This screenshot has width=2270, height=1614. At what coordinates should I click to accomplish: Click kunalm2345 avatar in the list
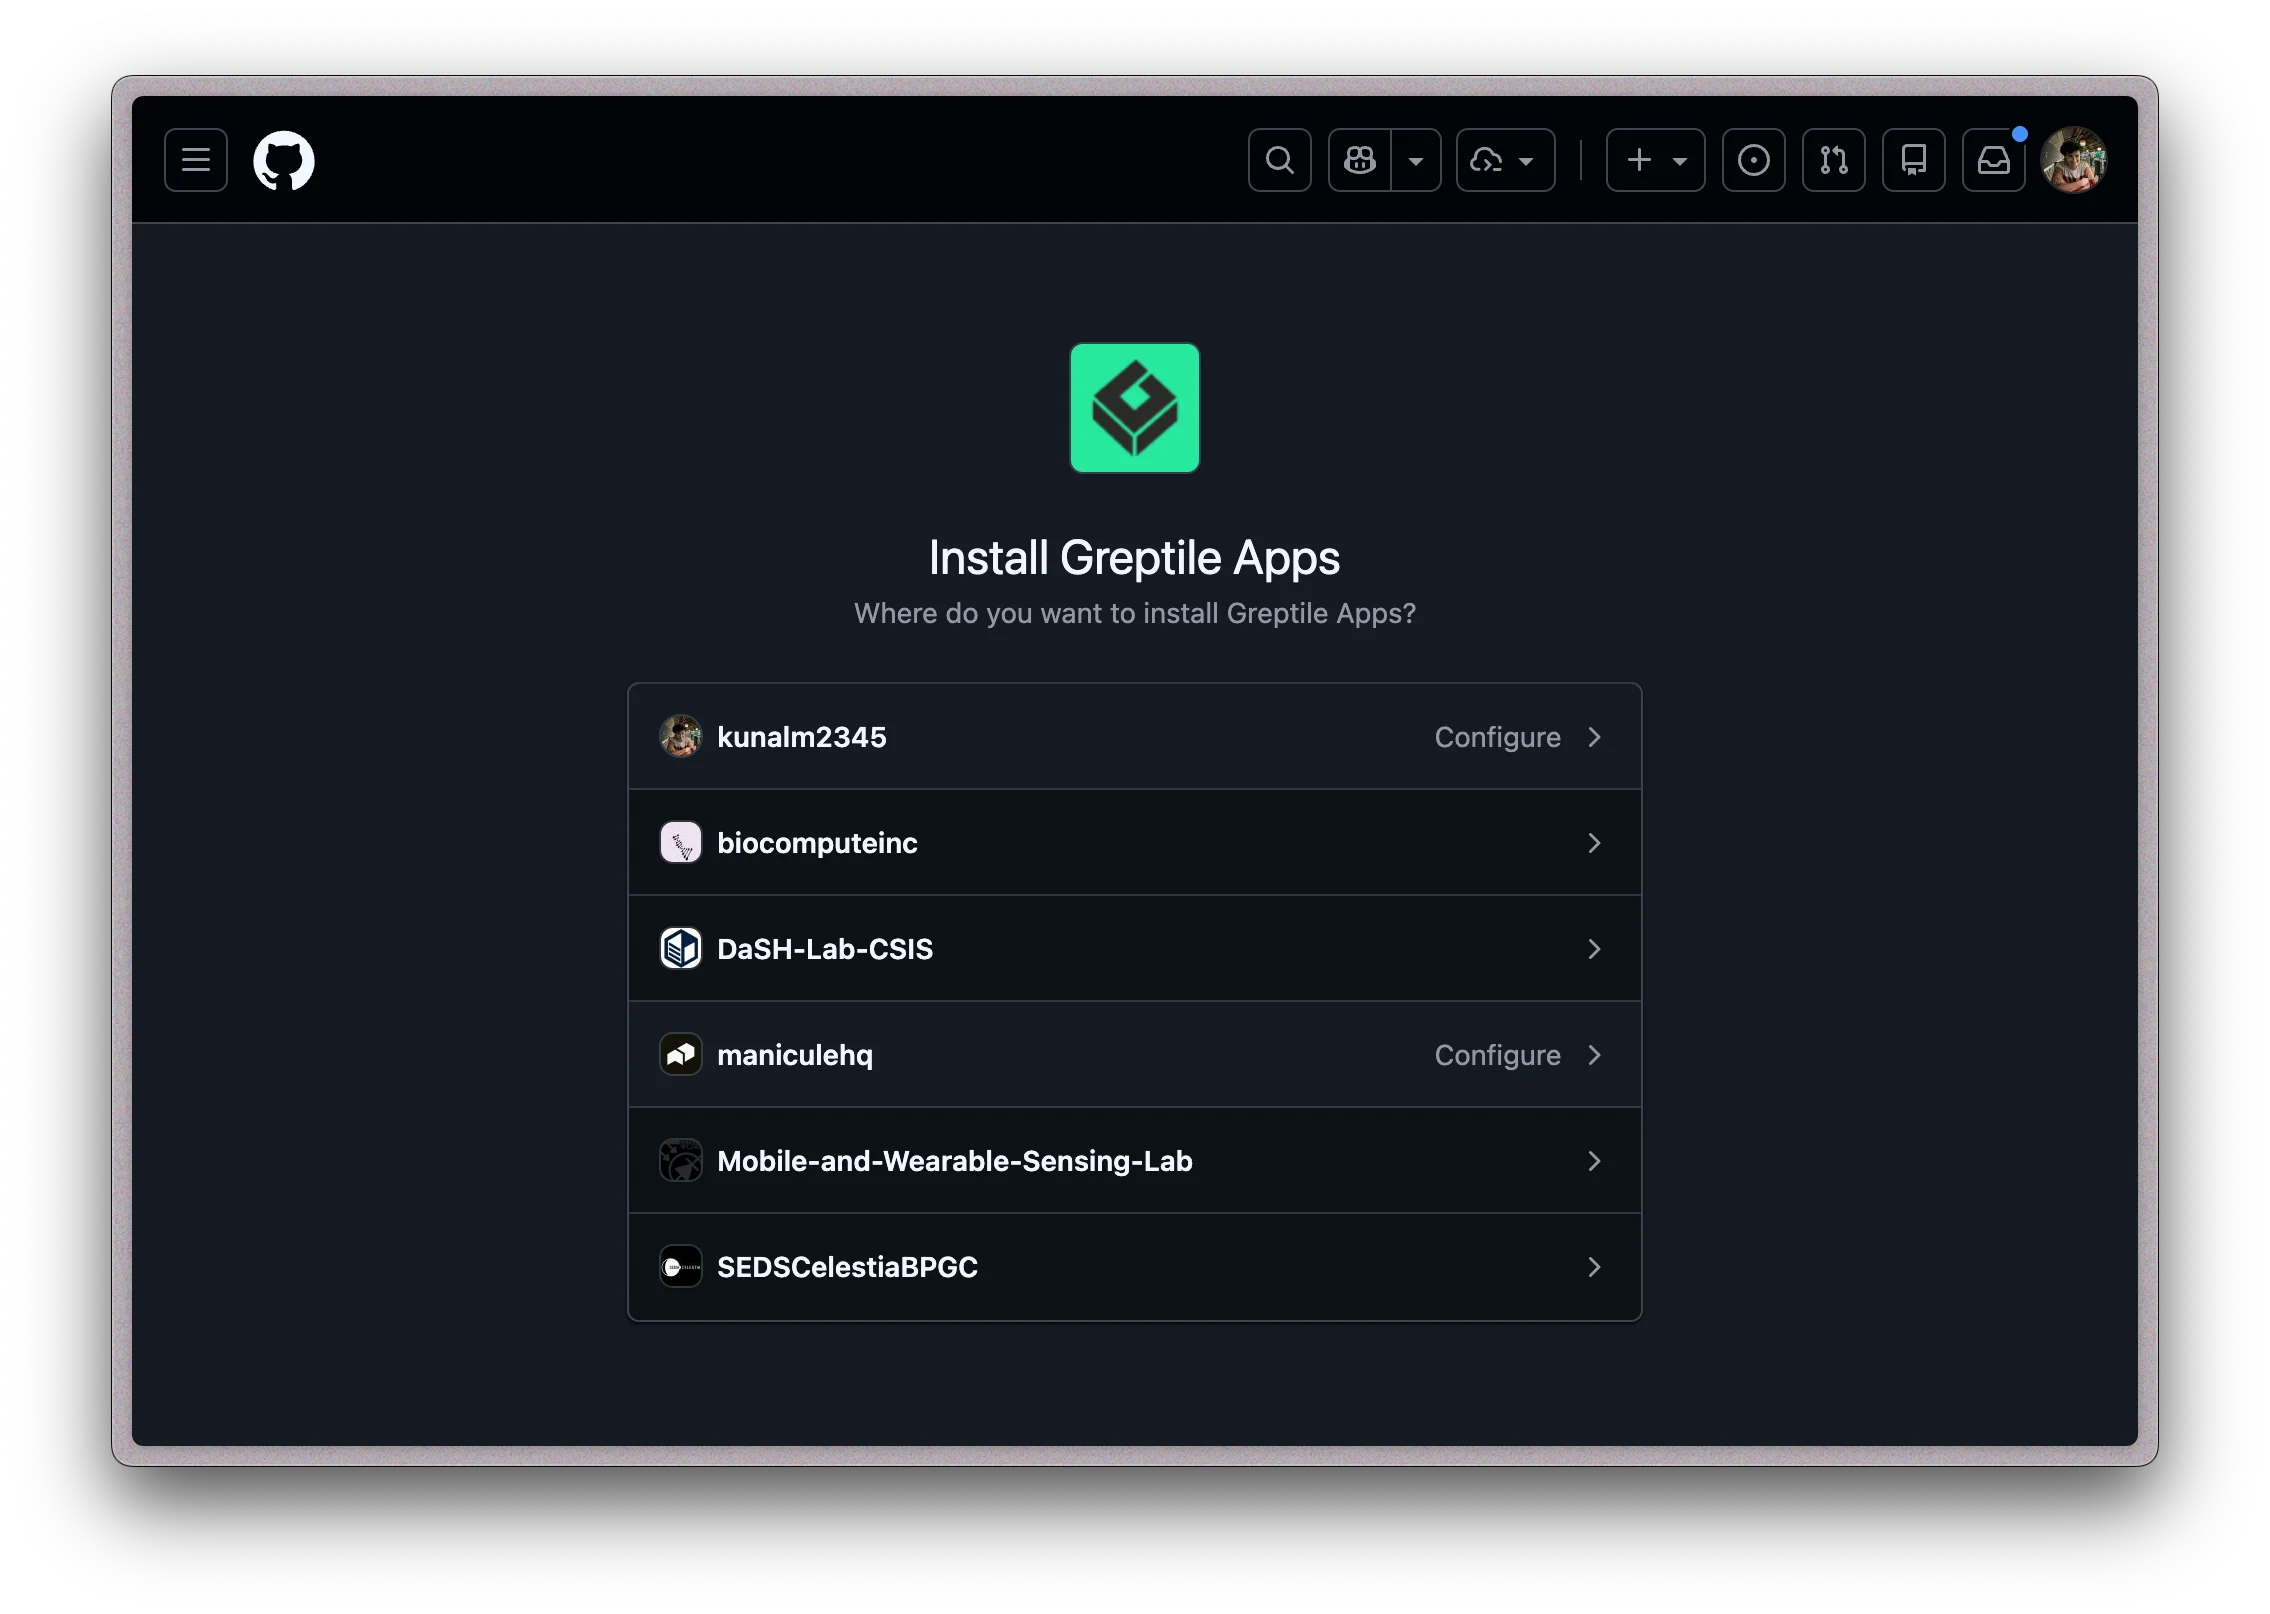click(x=681, y=737)
